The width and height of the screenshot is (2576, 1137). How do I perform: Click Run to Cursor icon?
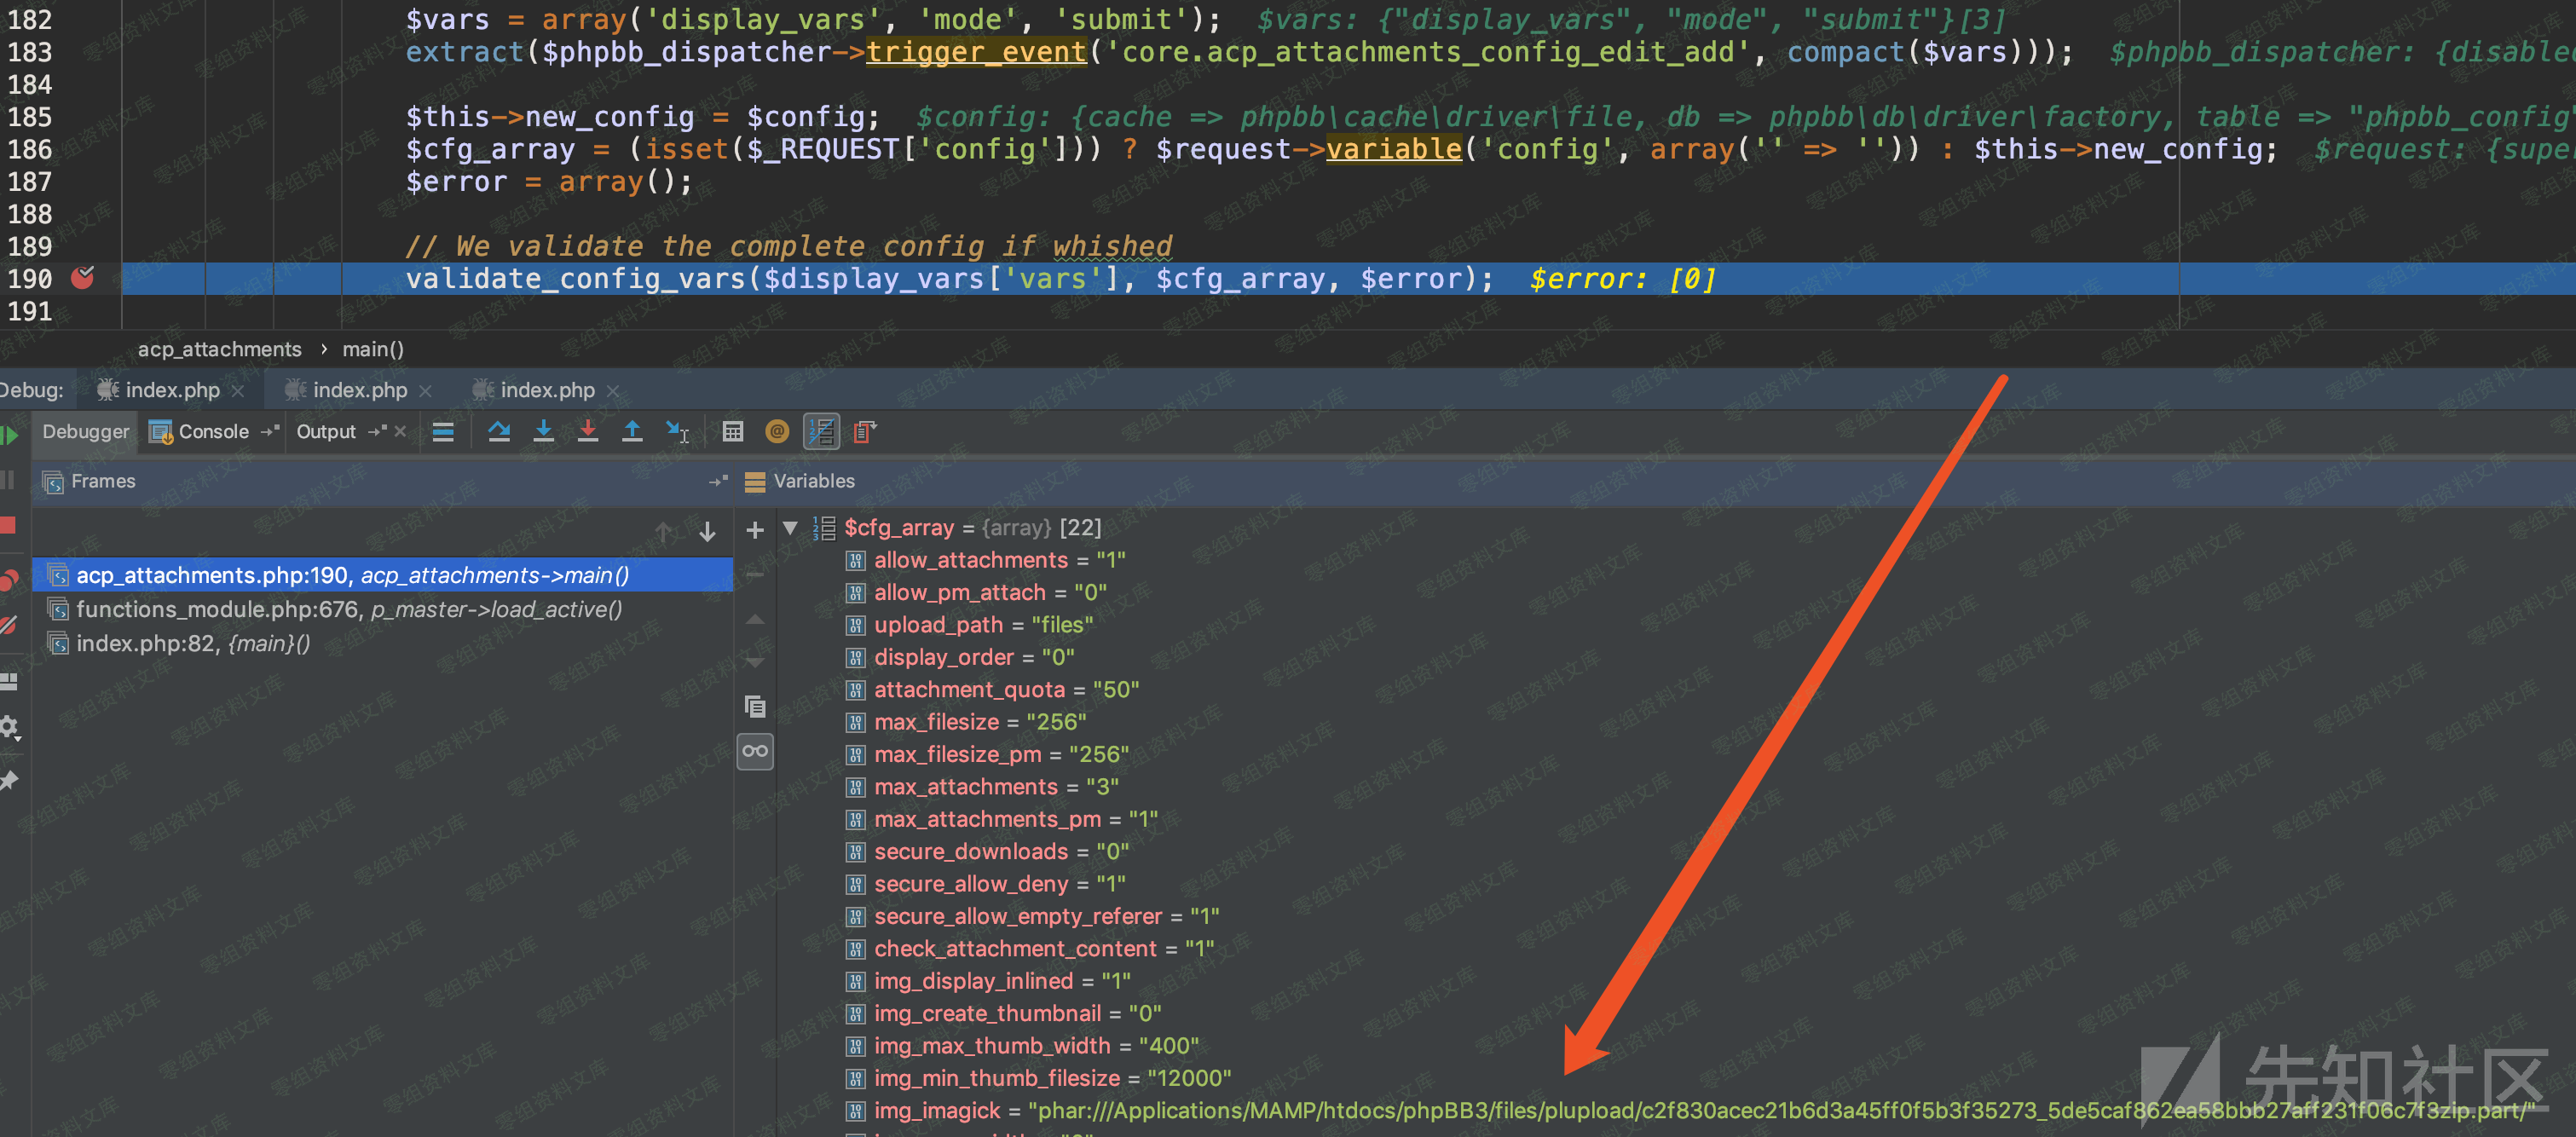677,431
